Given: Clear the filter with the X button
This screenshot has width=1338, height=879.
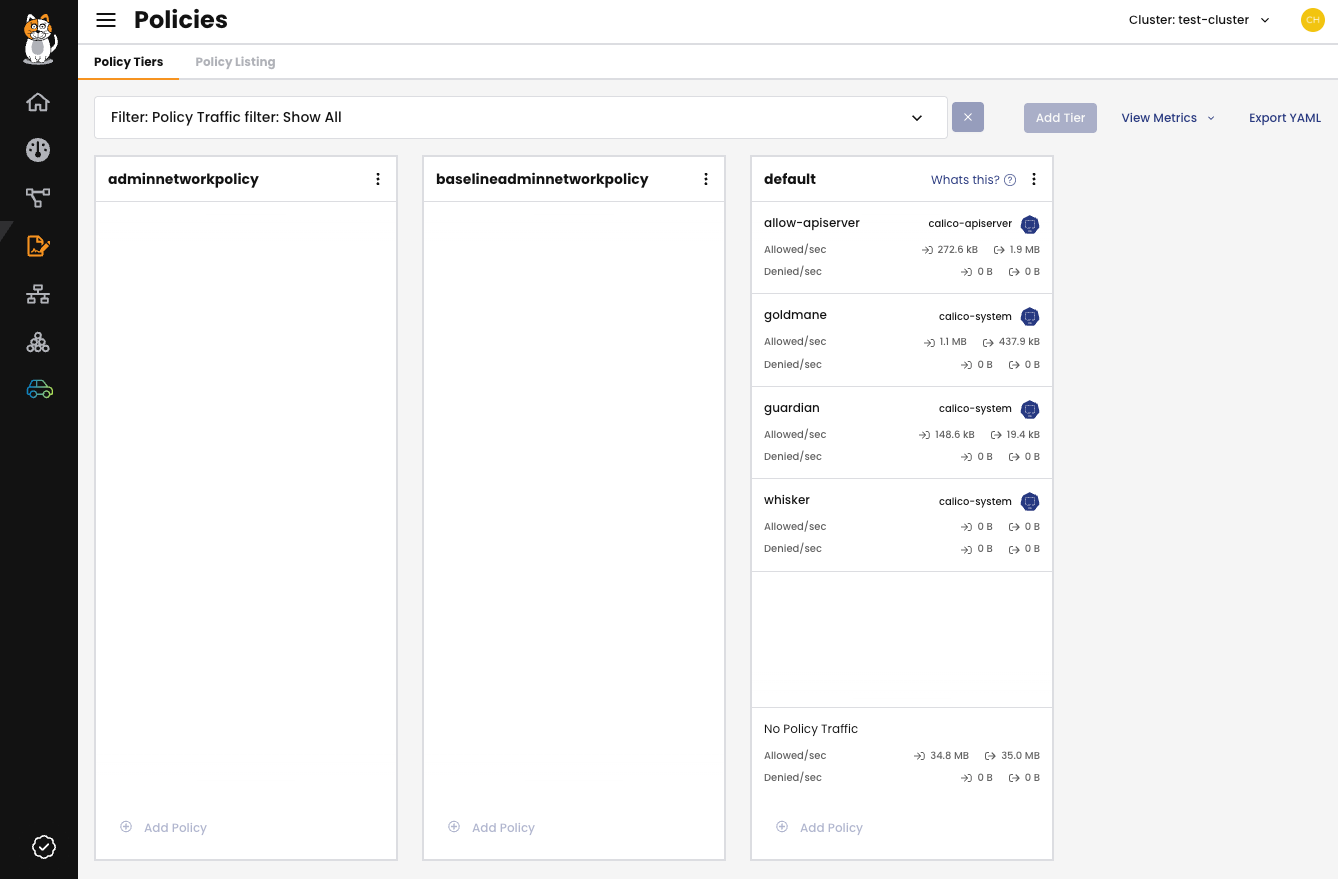Looking at the screenshot, I should click(x=967, y=117).
